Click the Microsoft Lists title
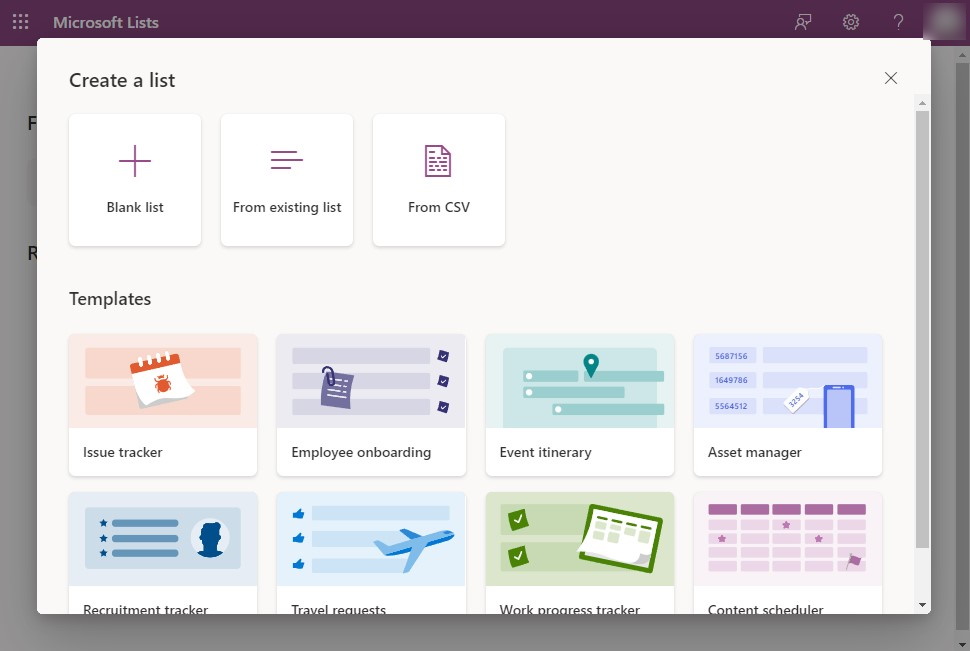 click(106, 22)
